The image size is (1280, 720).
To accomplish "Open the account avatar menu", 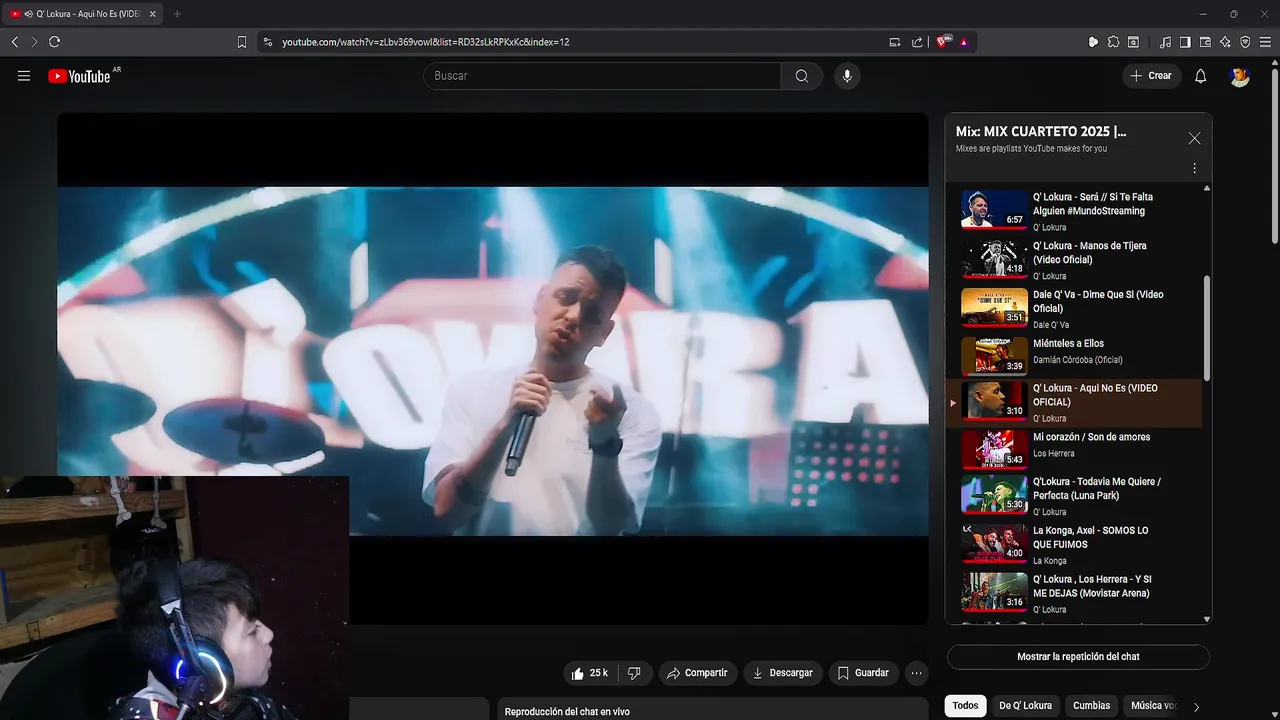I will (x=1240, y=76).
